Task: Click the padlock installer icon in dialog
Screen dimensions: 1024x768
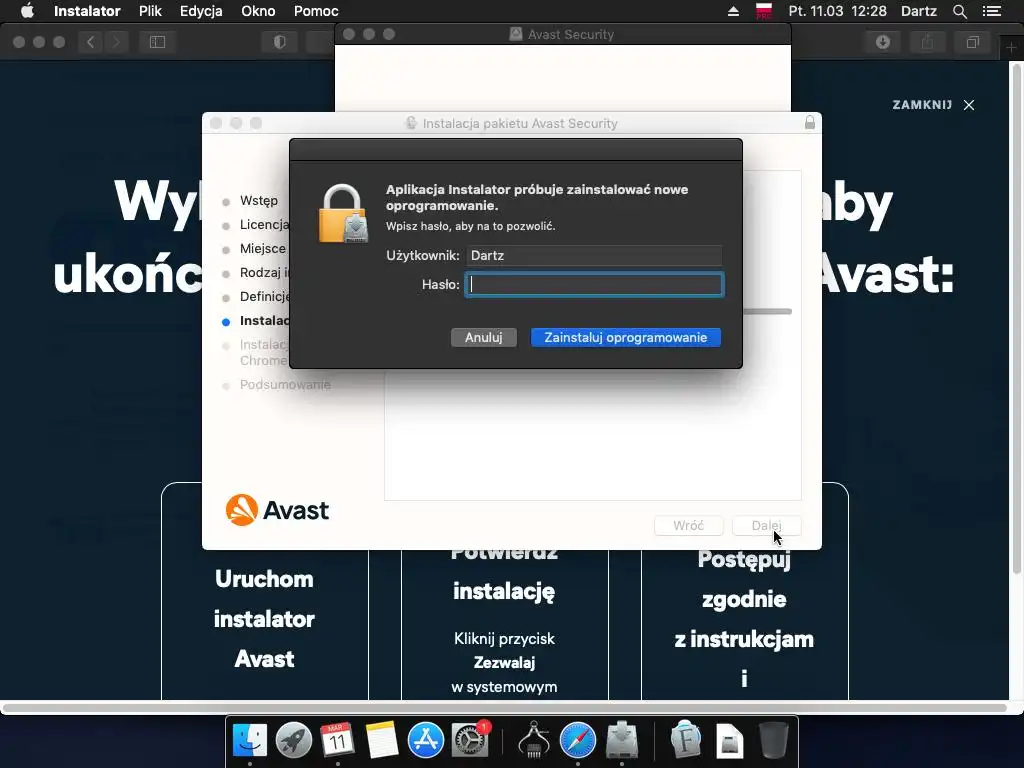Action: (343, 214)
